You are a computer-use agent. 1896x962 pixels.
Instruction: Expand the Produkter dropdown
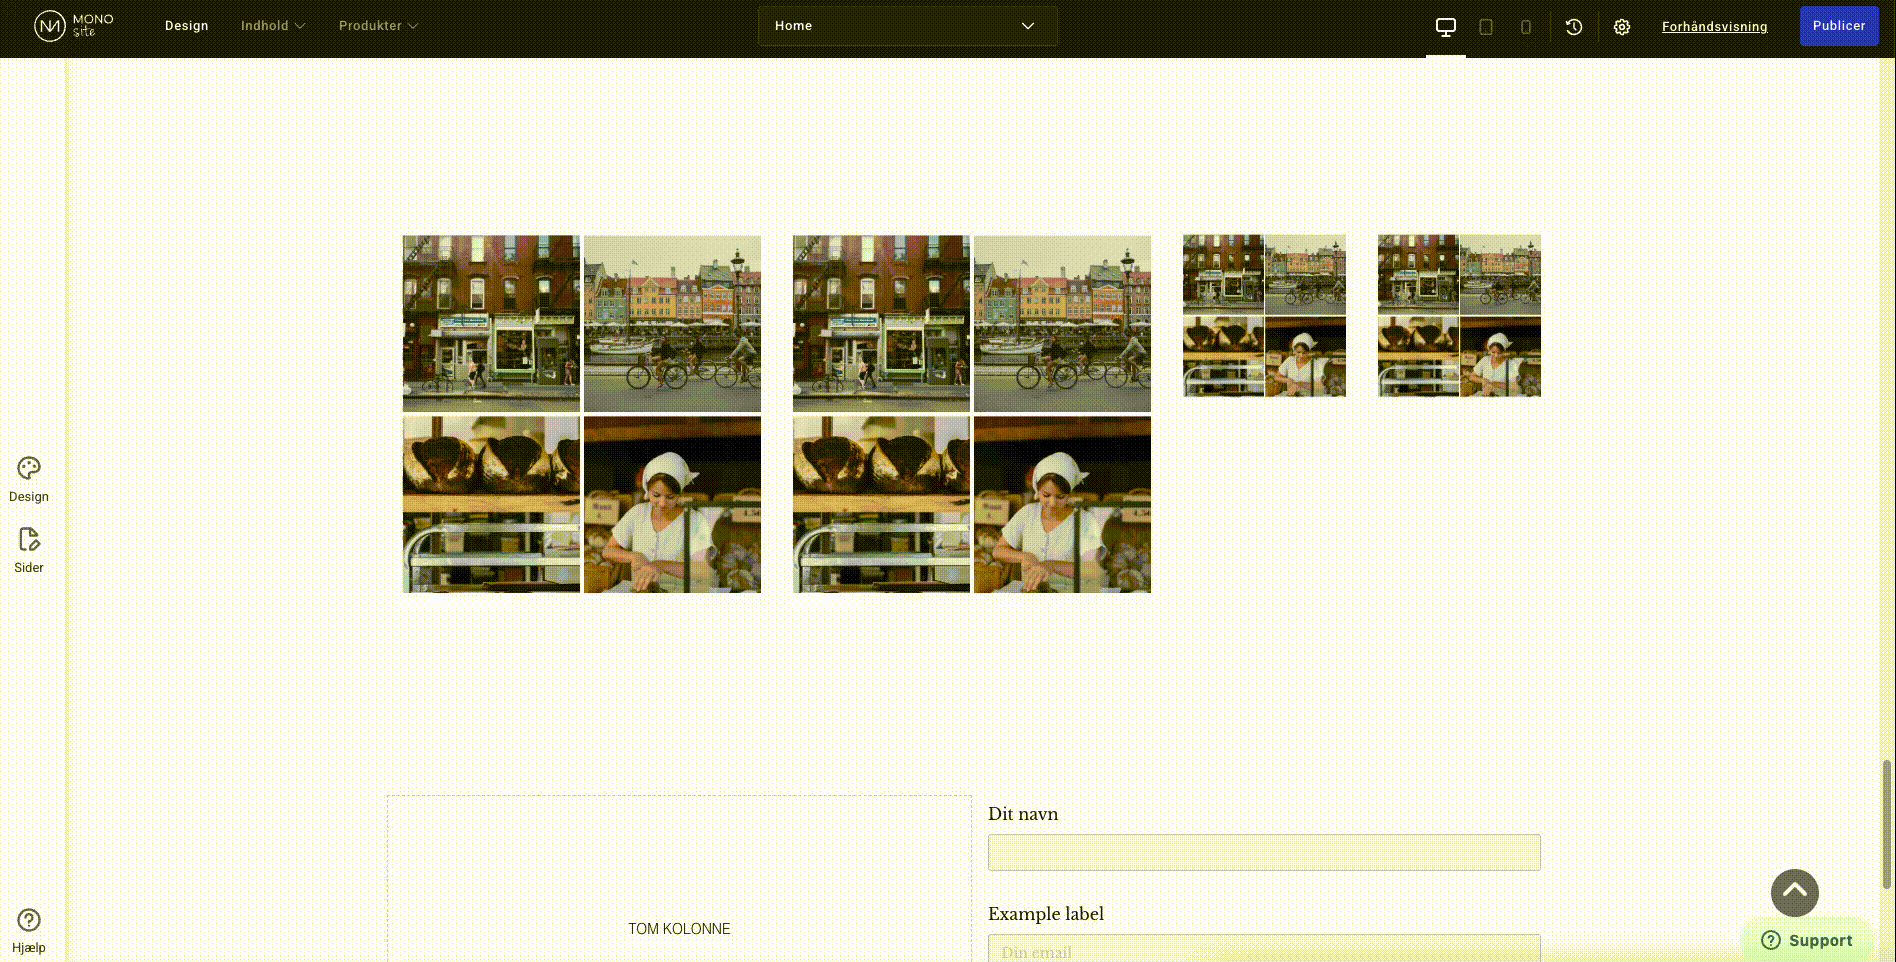pyautogui.click(x=377, y=26)
